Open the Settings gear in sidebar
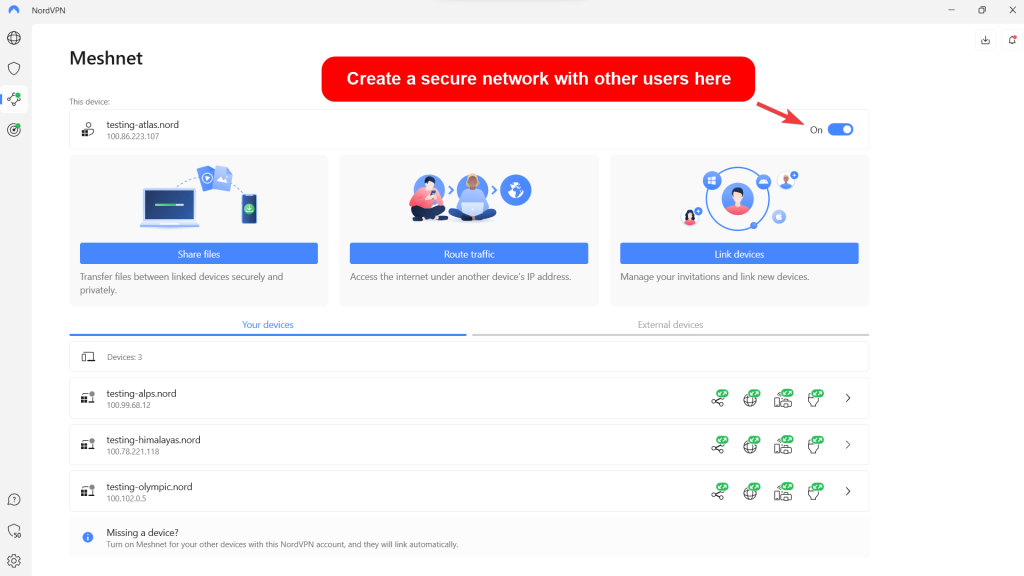The image size is (1024, 576). pyautogui.click(x=14, y=561)
